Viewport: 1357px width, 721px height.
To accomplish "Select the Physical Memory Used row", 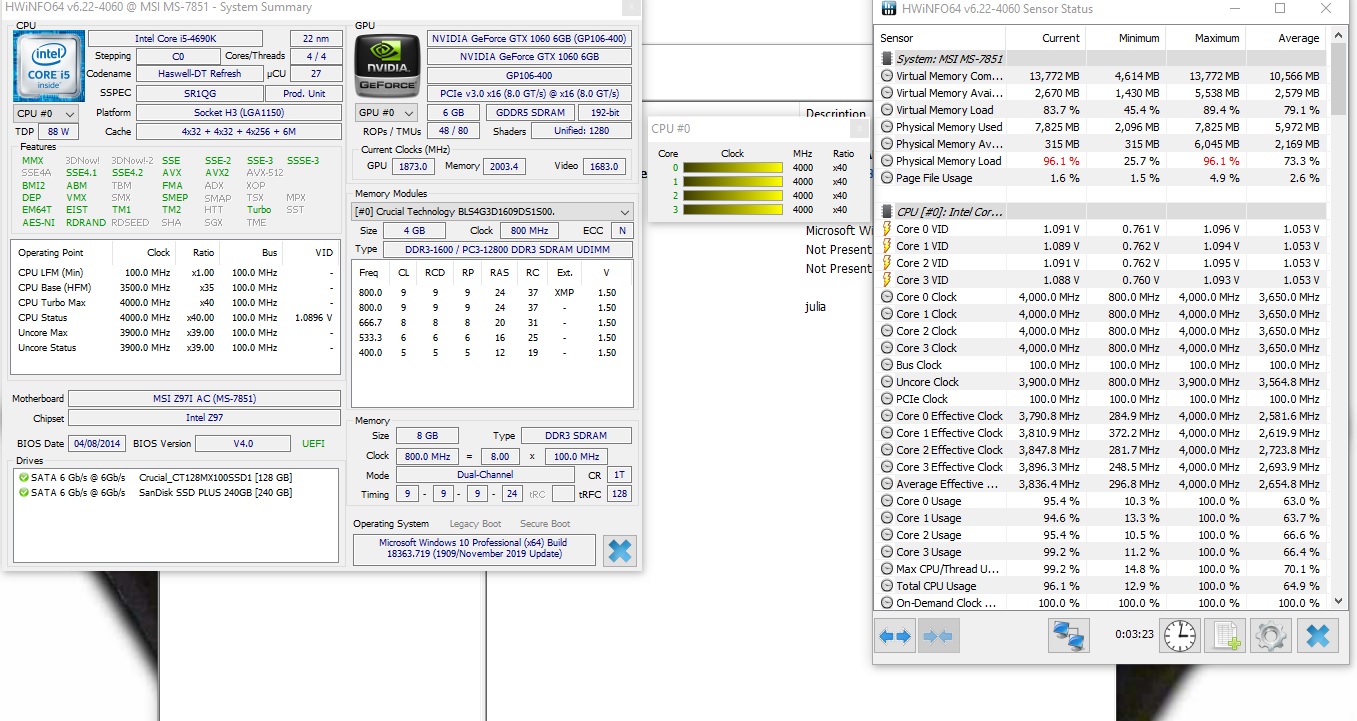I will (x=1102, y=127).
